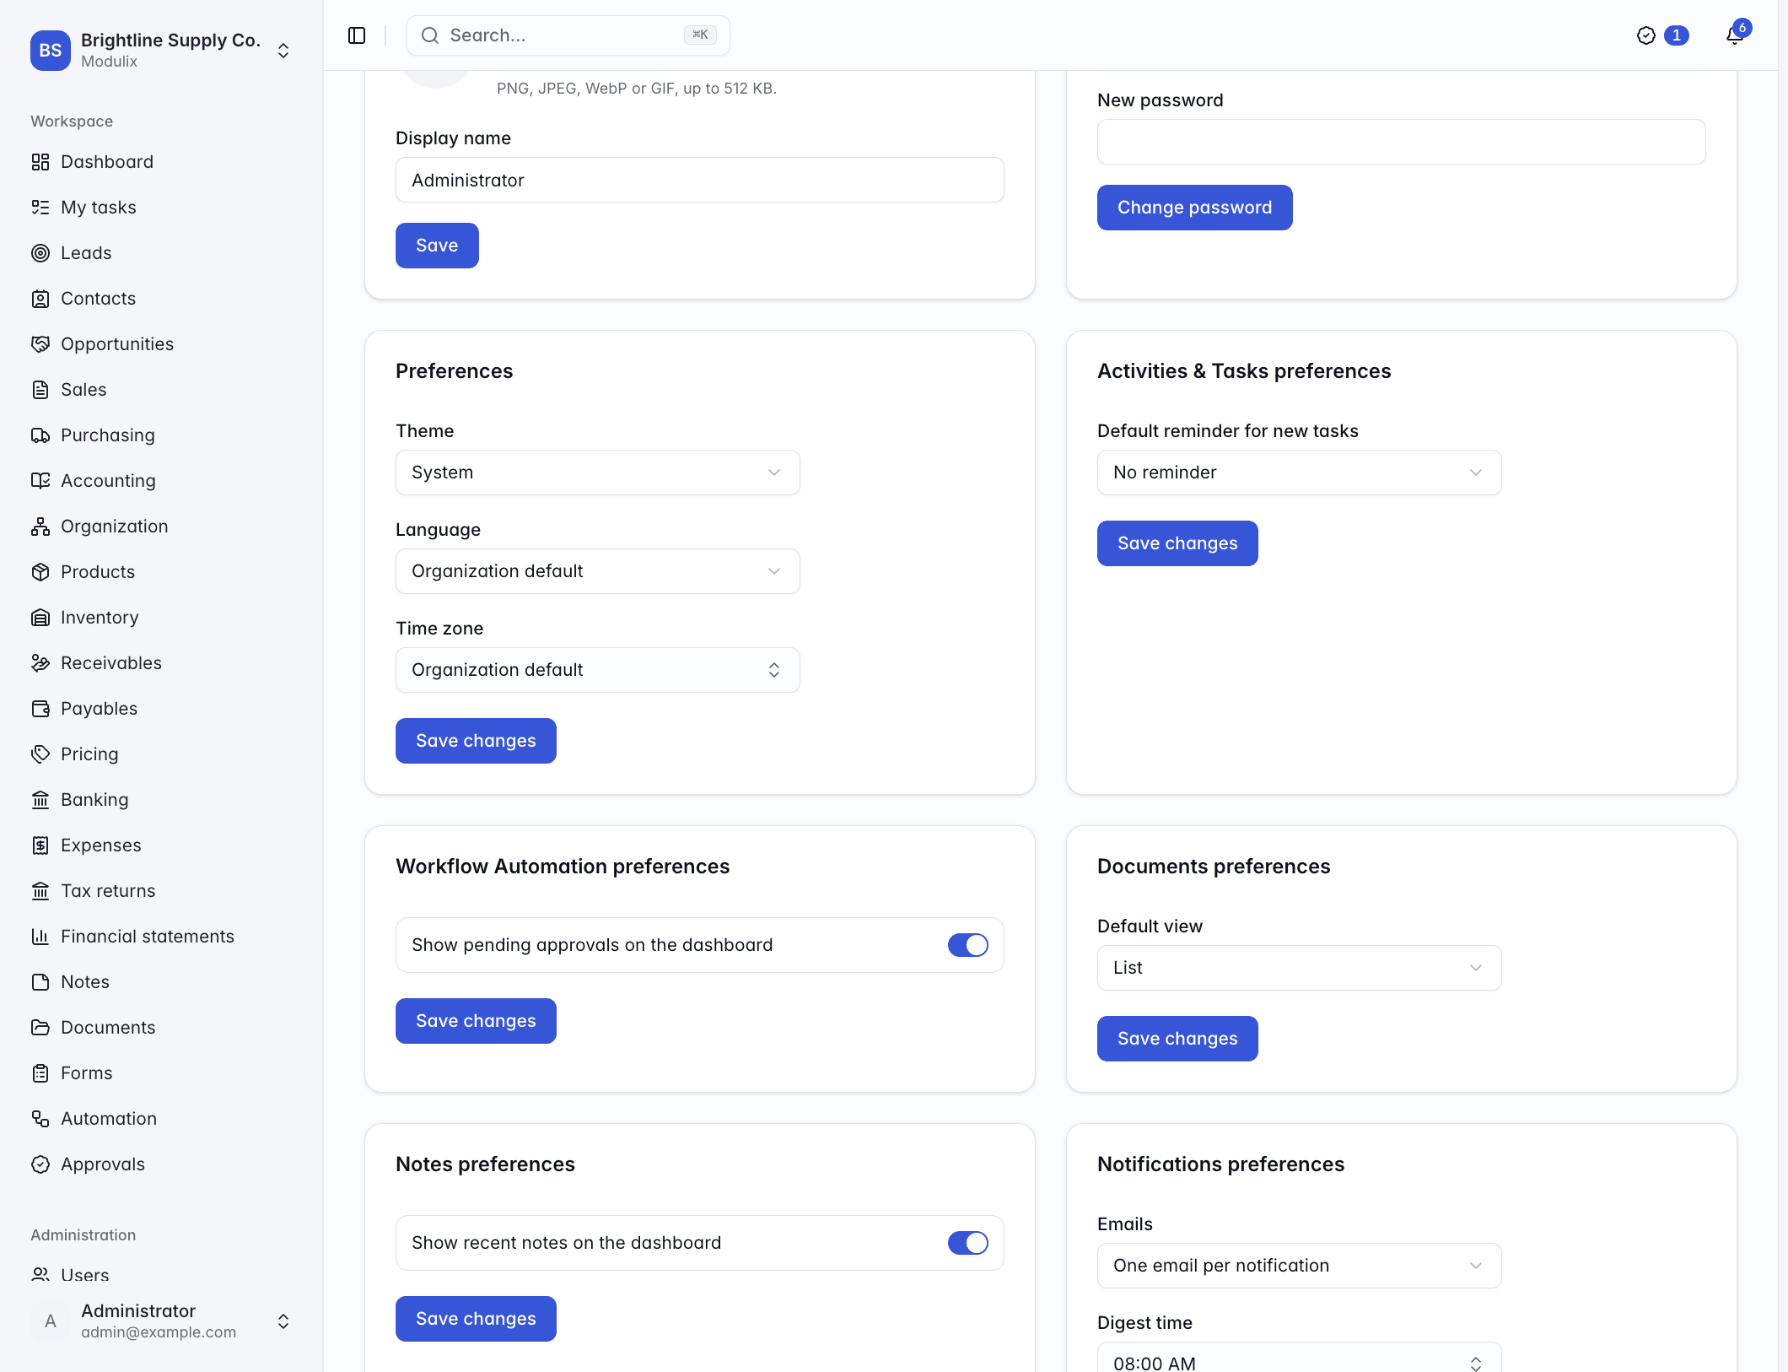
Task: Click the Change password button
Action: [1194, 207]
